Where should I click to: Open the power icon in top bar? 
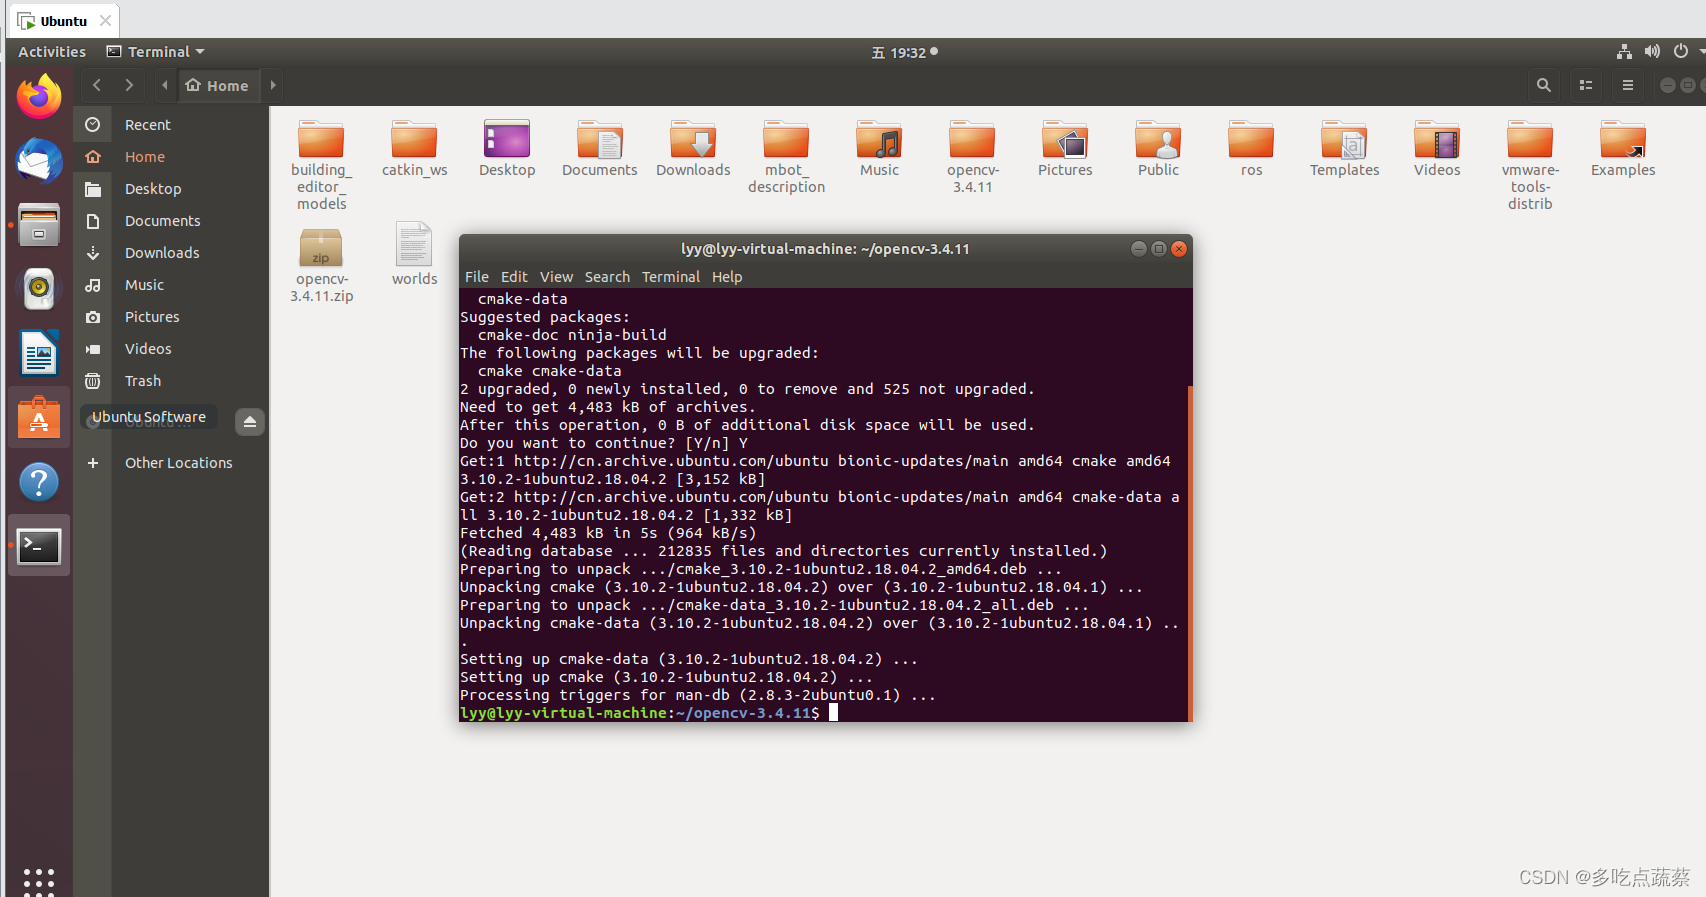[1681, 51]
